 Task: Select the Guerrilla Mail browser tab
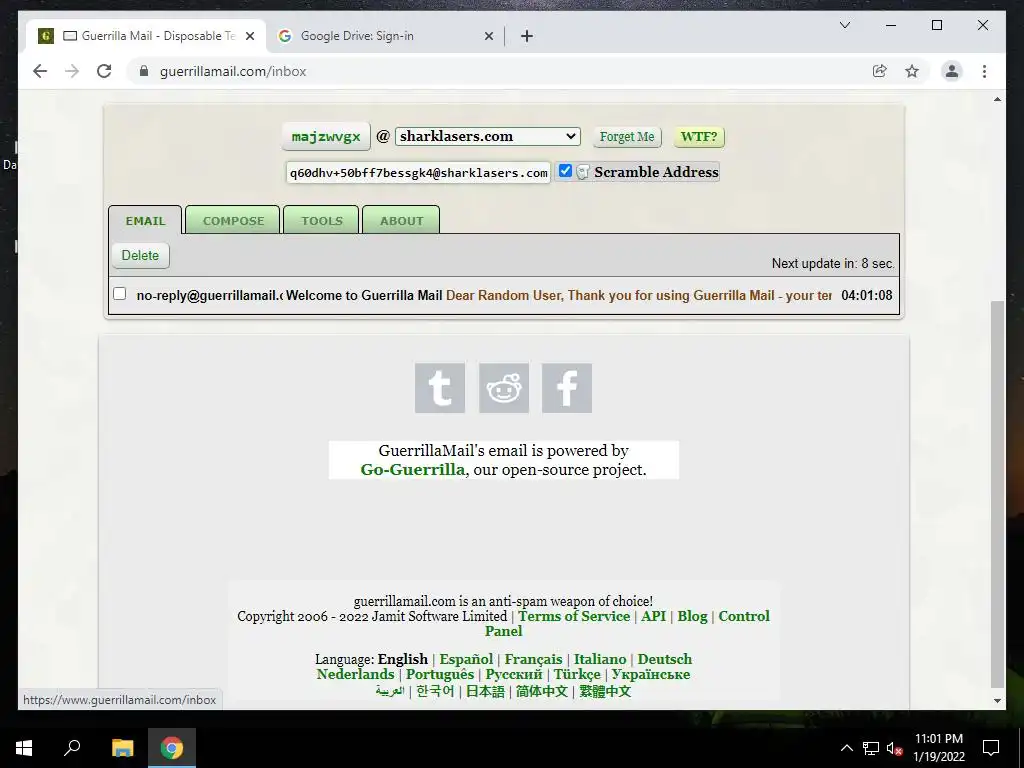coord(146,36)
